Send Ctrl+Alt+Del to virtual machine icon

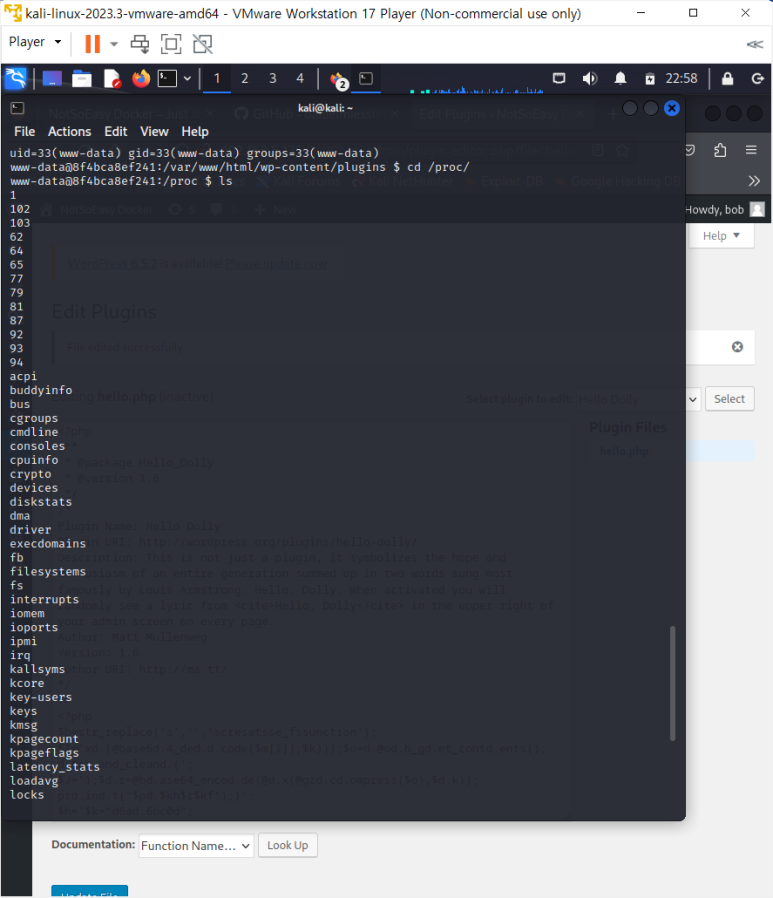[x=140, y=44]
